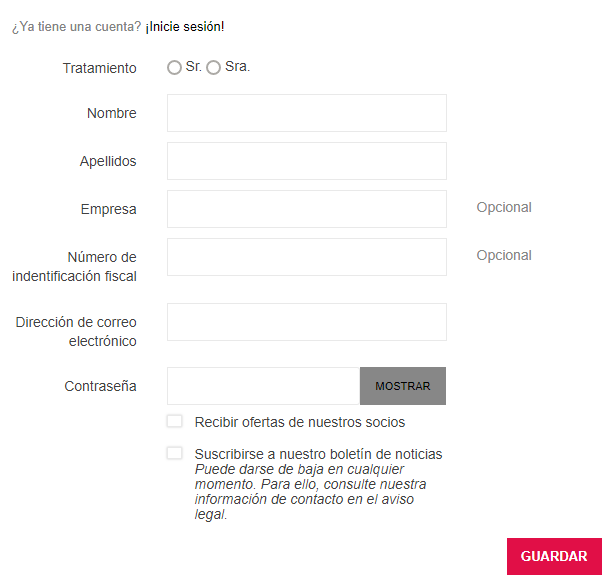Click the Apellidos field label
616x584 pixels.
click(108, 161)
